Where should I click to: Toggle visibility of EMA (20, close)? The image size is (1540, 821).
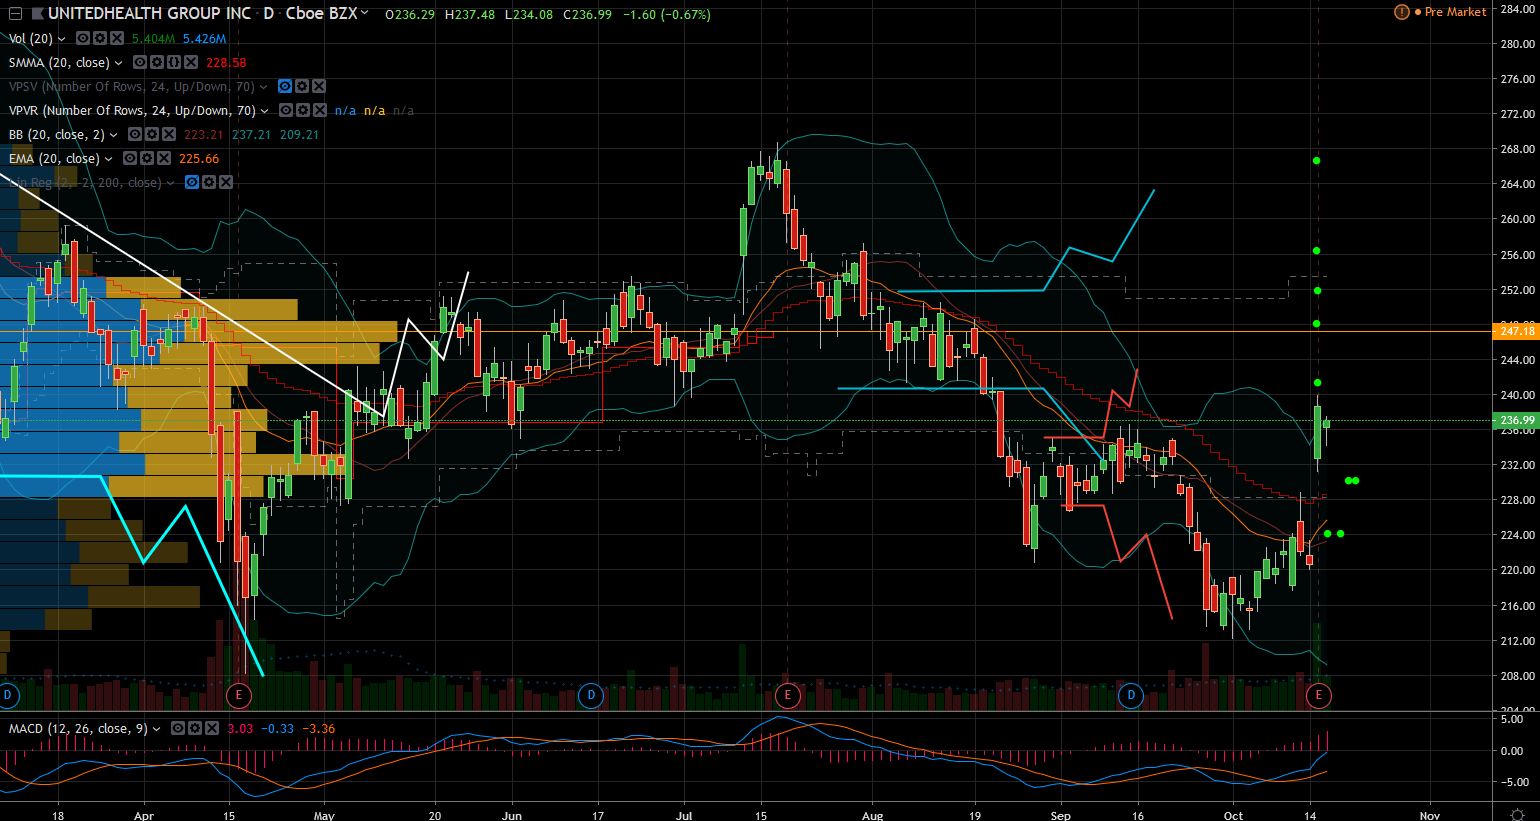pyautogui.click(x=130, y=158)
